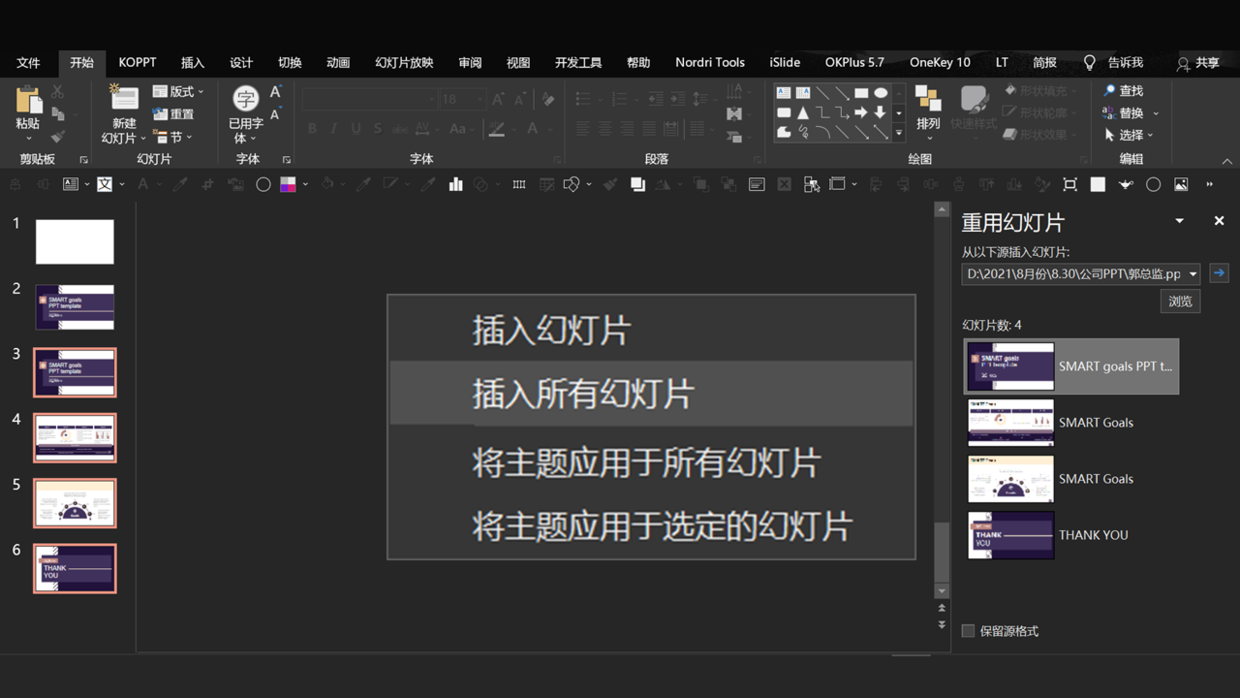
Task: Expand the Section (节) dropdown
Action: 173,137
